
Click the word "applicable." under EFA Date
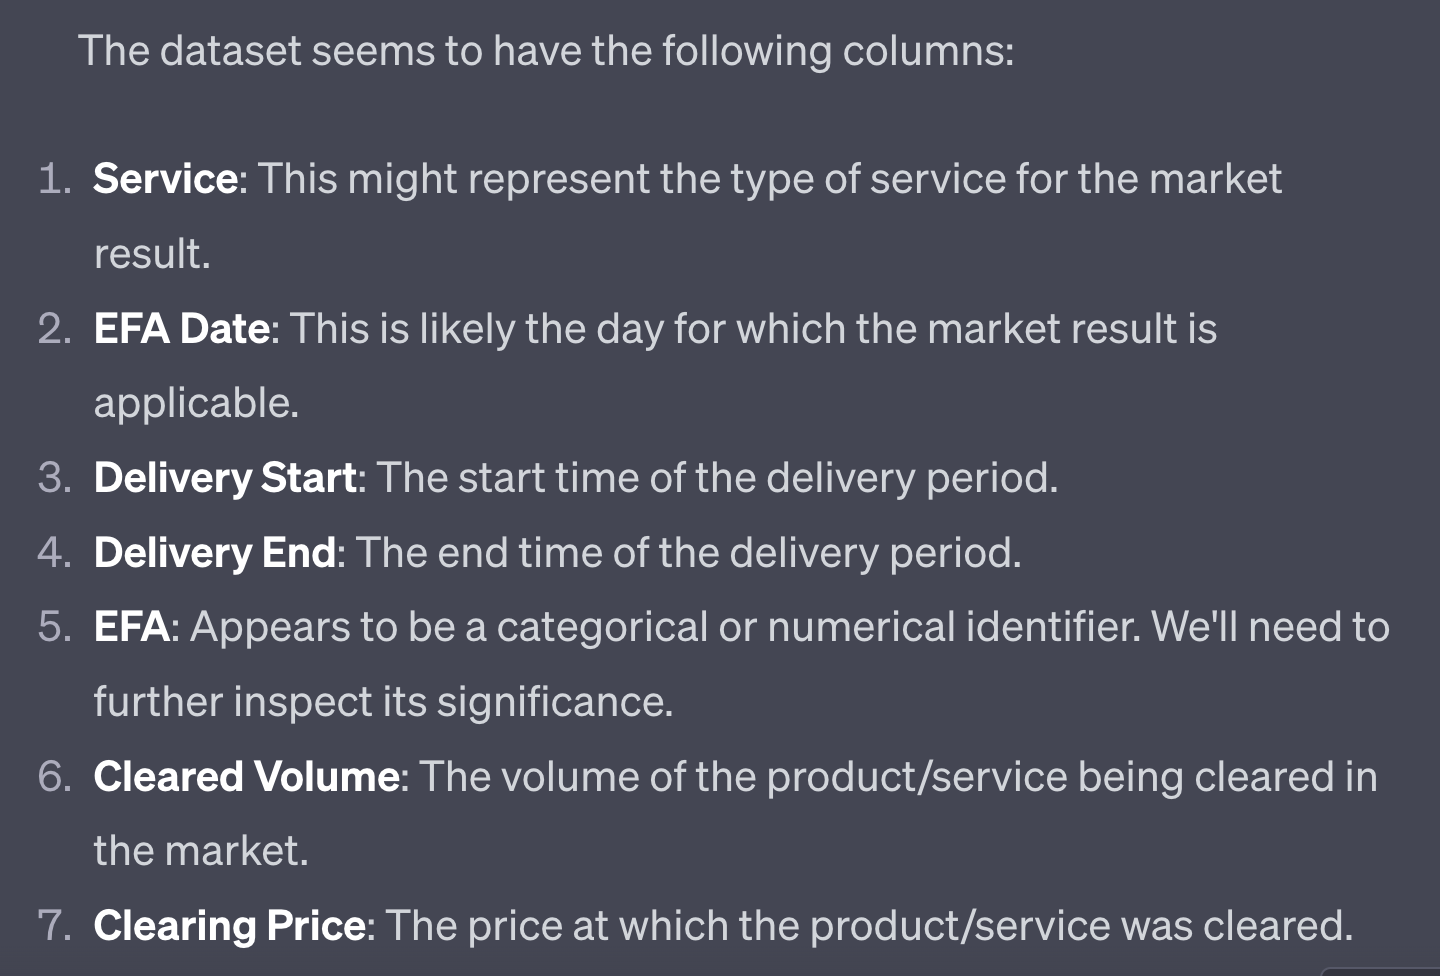point(196,404)
